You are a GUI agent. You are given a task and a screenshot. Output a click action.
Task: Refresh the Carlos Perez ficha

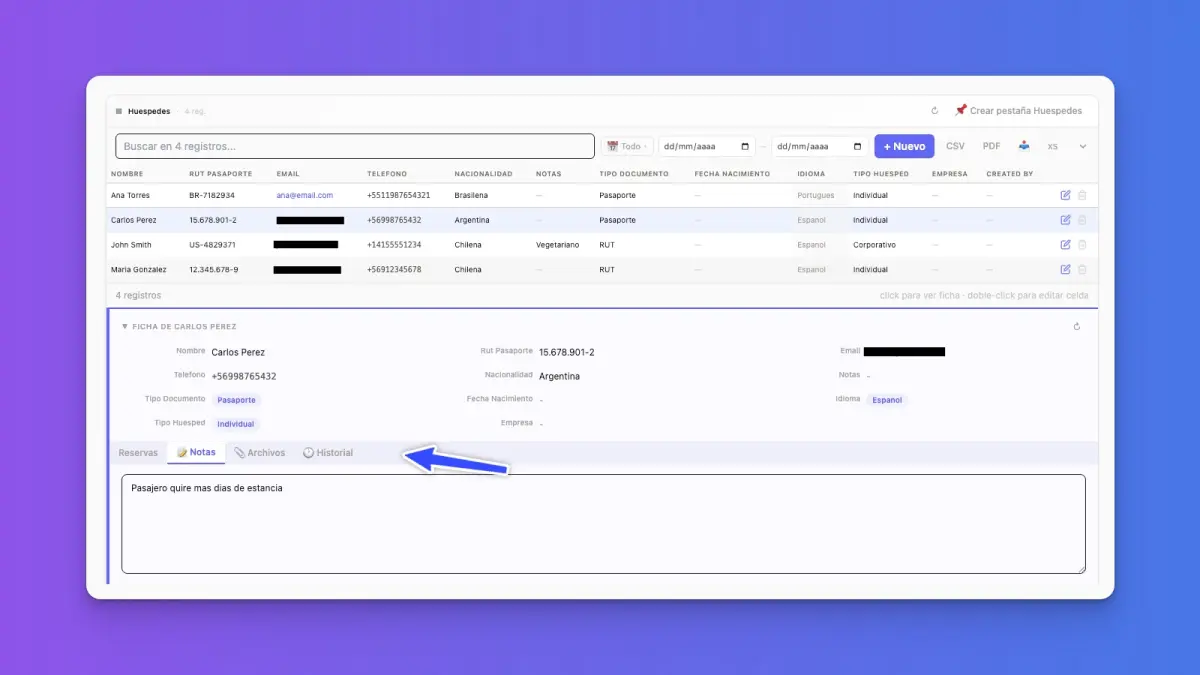pyautogui.click(x=1077, y=326)
